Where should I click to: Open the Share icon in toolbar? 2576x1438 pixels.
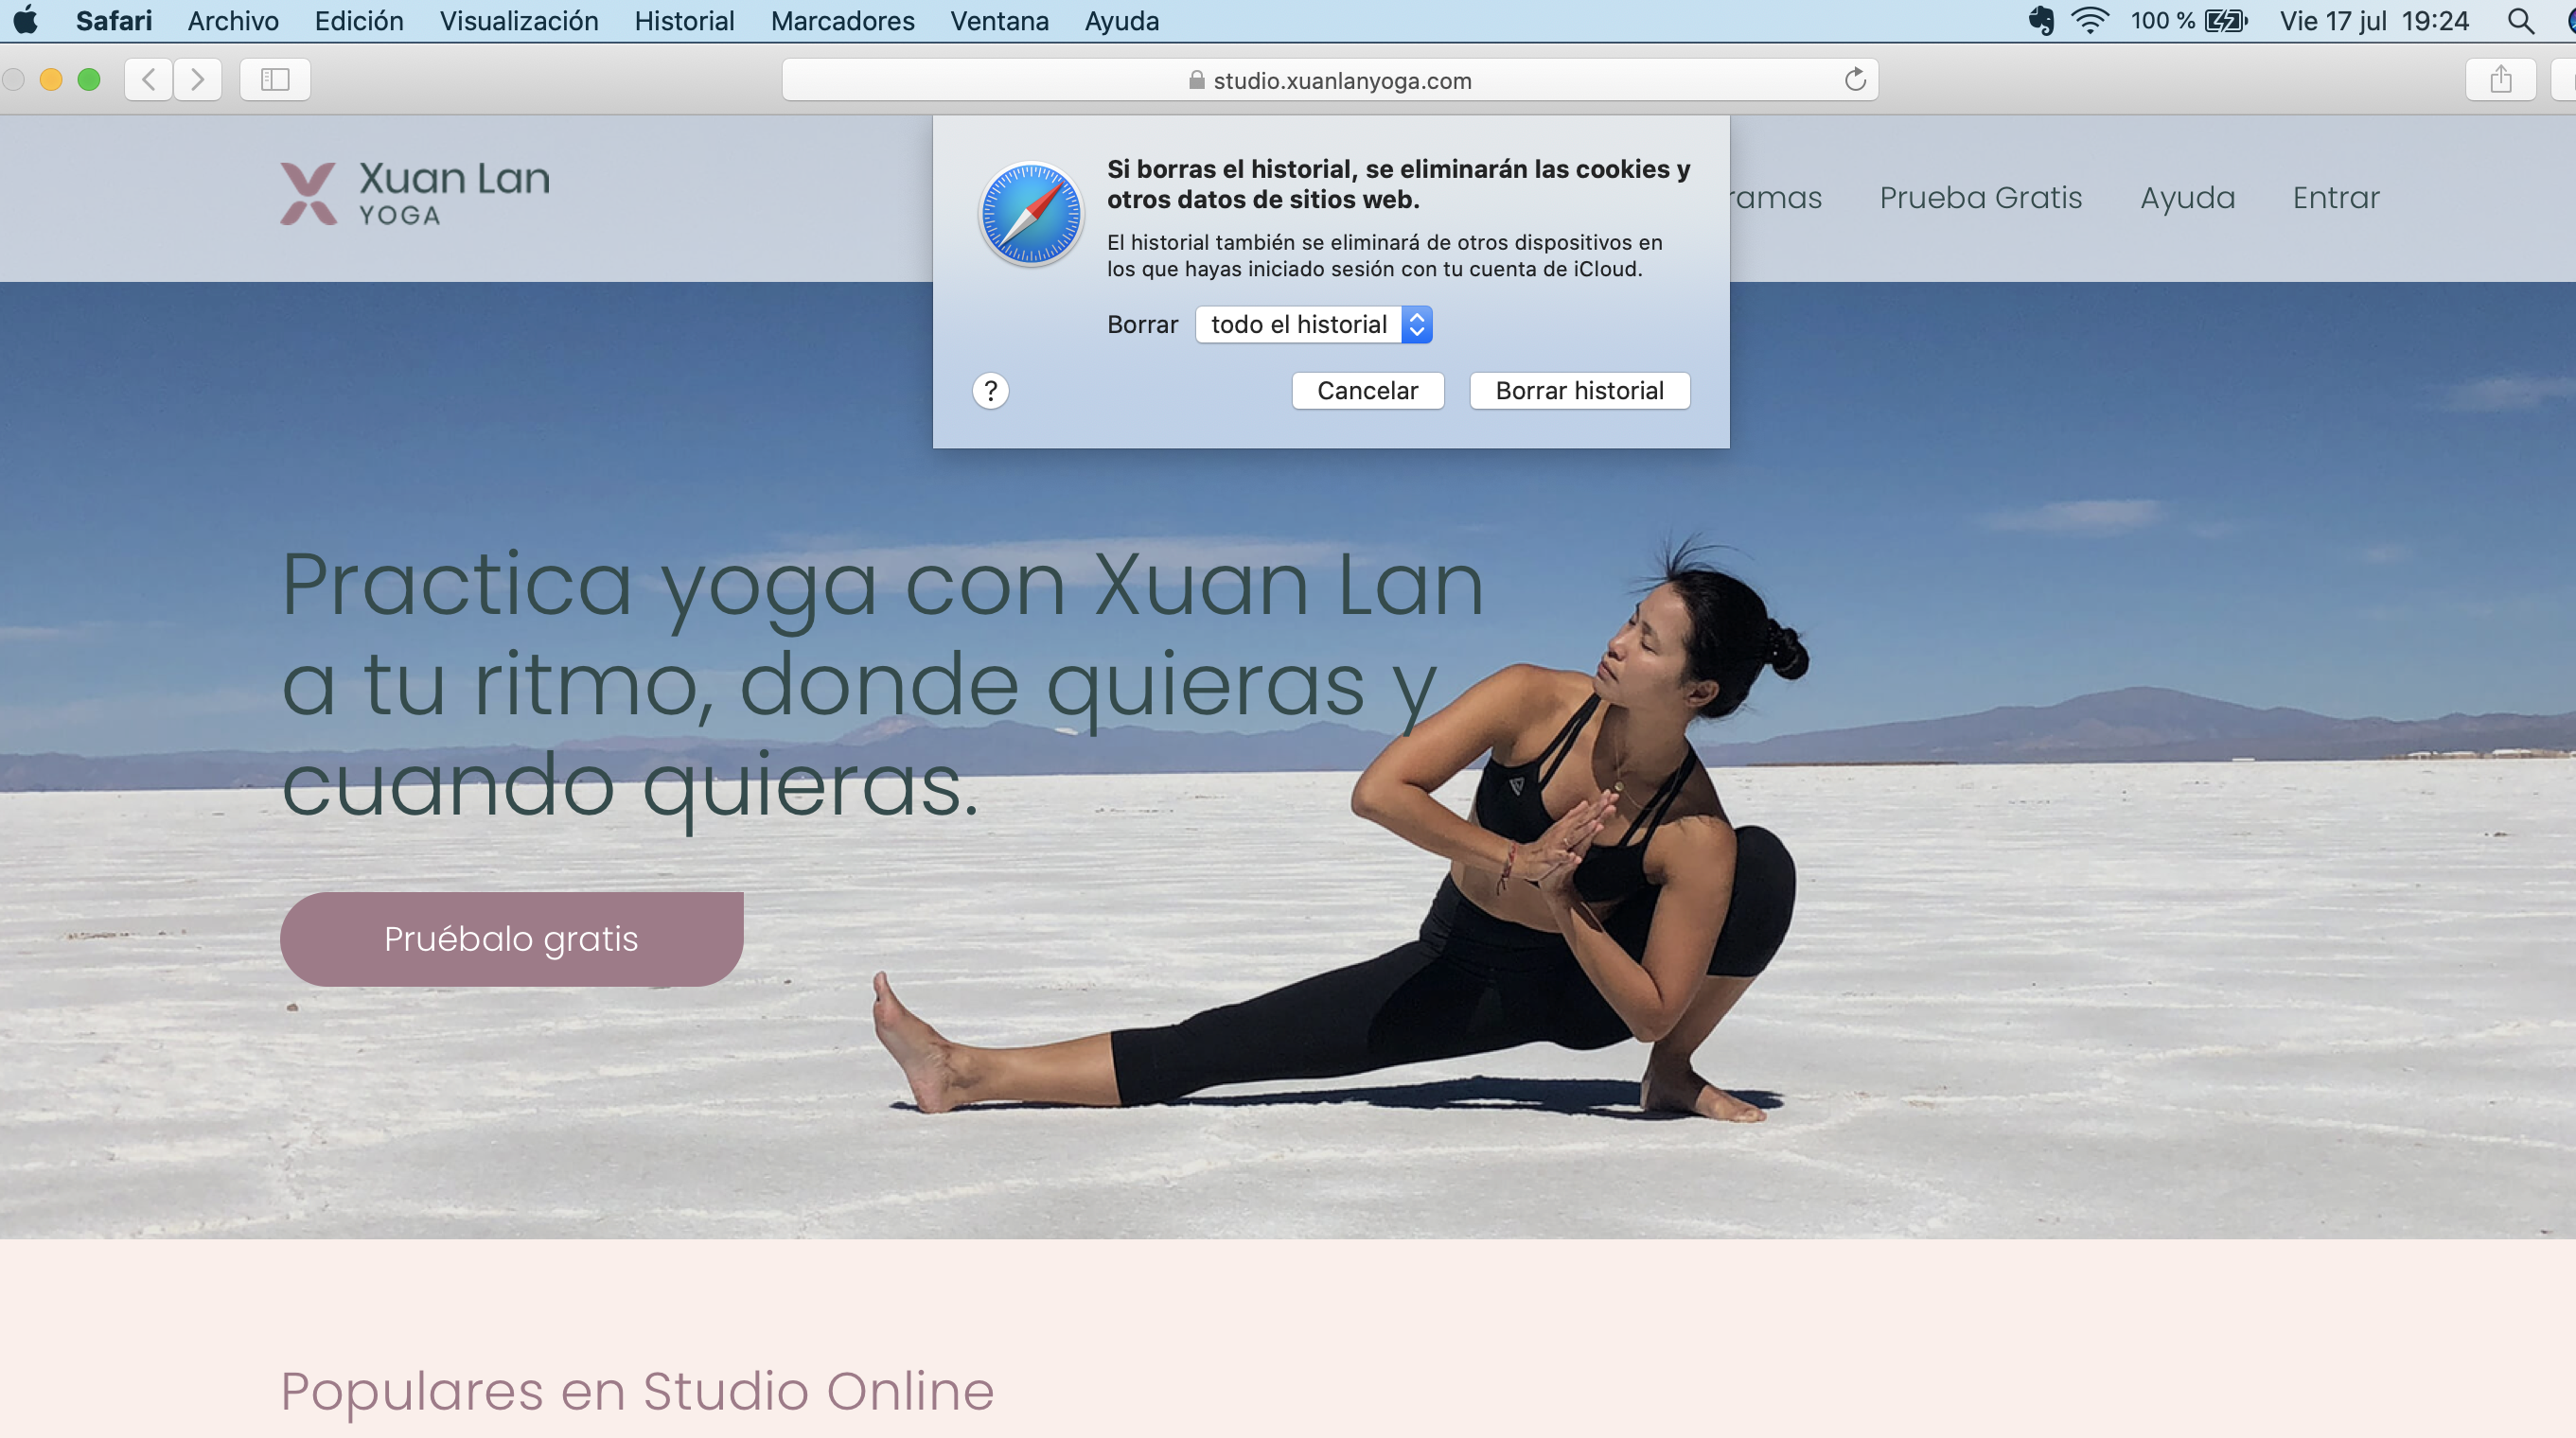tap(2500, 80)
